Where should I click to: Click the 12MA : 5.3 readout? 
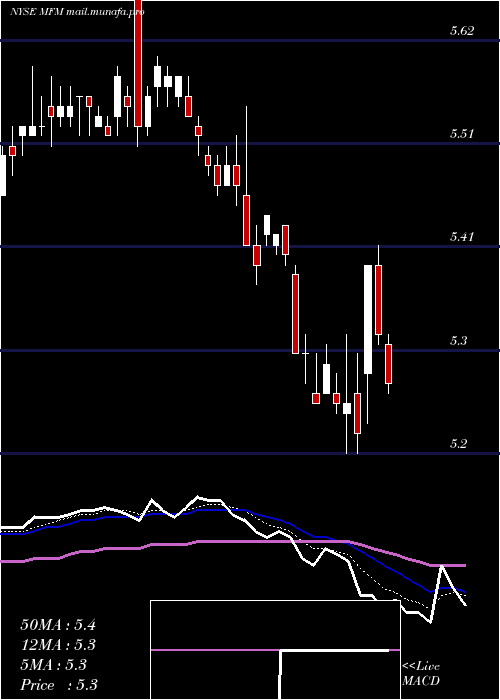[58, 645]
